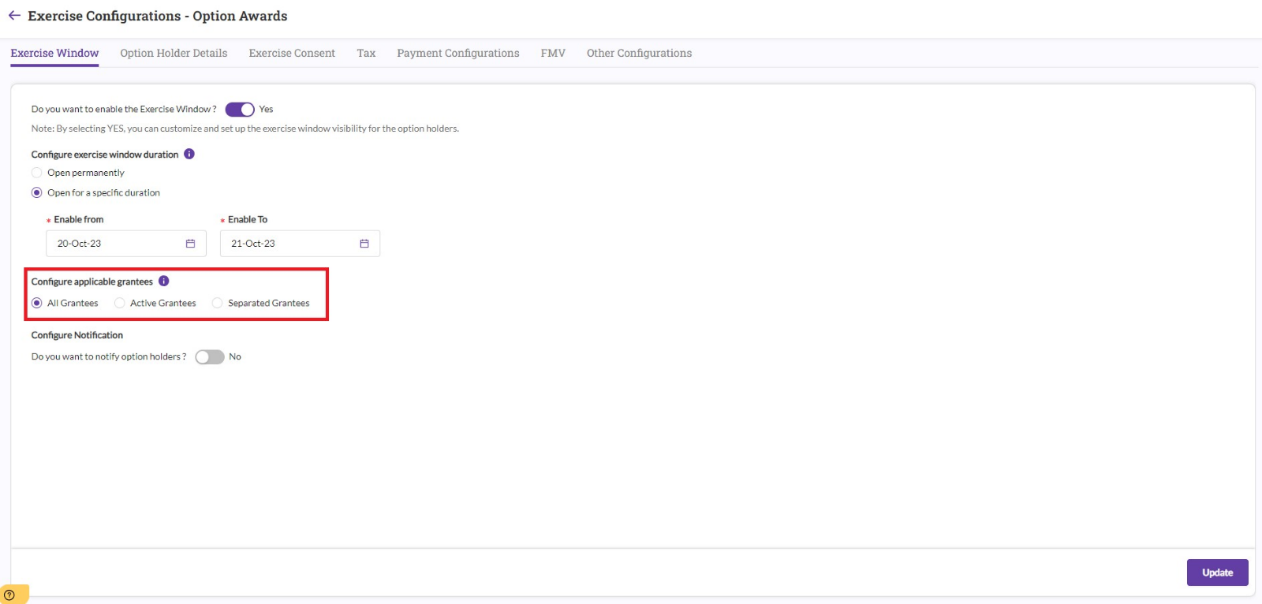Switch to the Tax tab

click(366, 53)
